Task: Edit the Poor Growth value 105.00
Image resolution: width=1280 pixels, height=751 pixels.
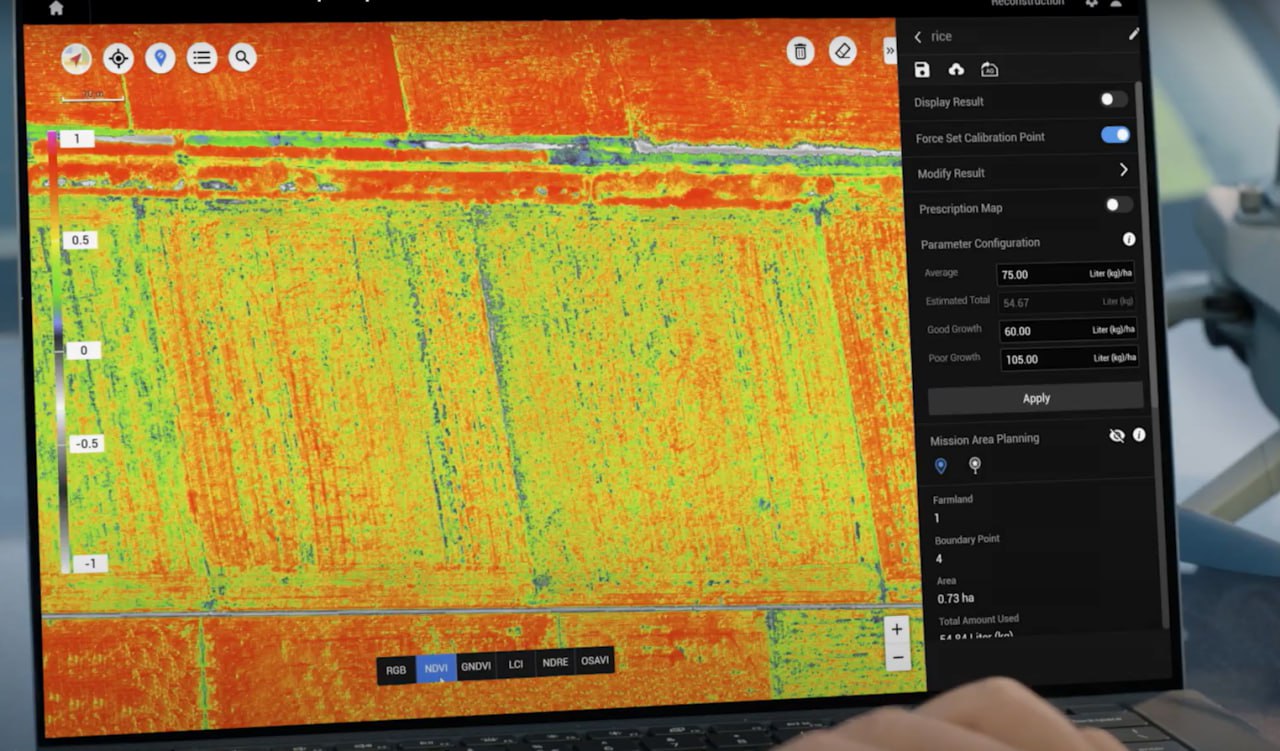Action: coord(1070,358)
